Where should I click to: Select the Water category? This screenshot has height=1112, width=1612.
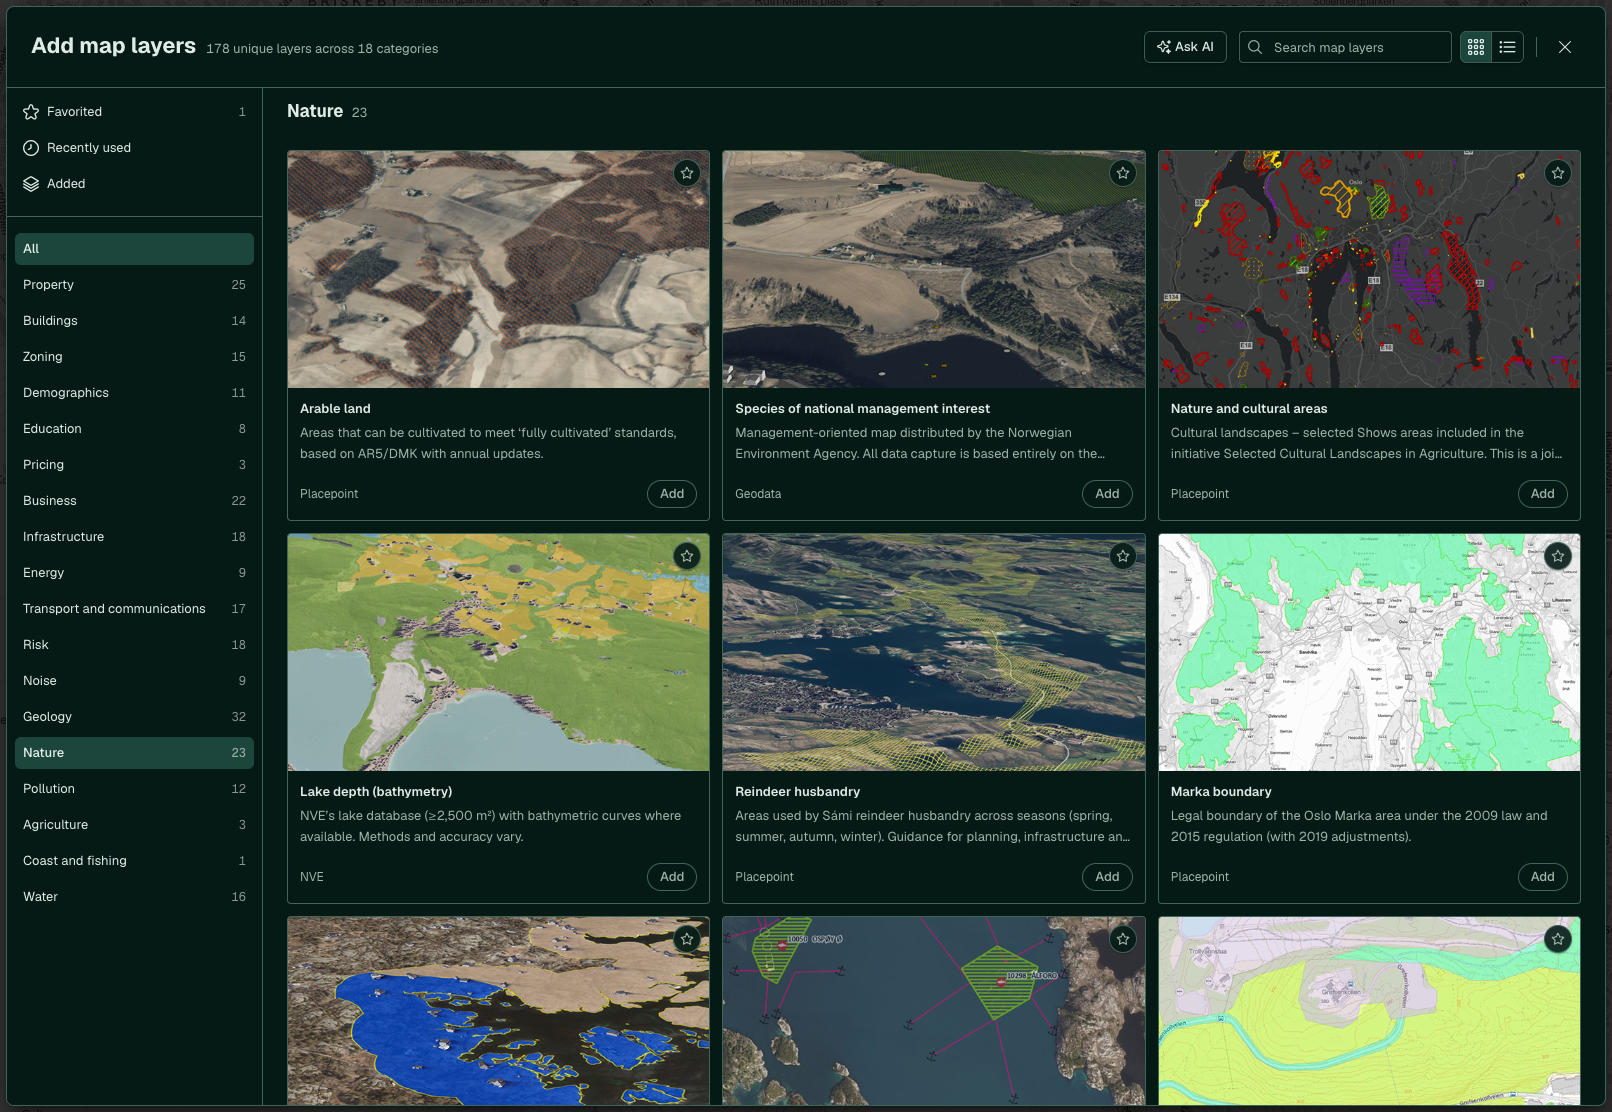[x=134, y=897]
